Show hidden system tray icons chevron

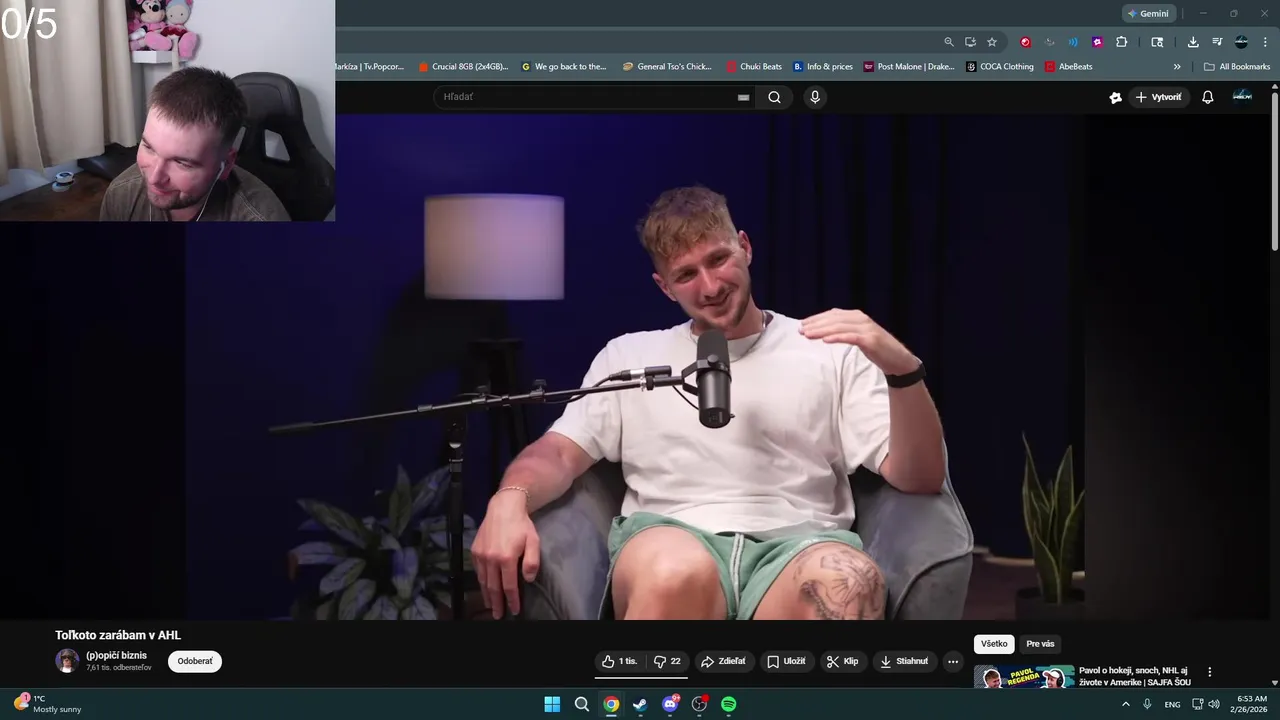click(x=1125, y=704)
